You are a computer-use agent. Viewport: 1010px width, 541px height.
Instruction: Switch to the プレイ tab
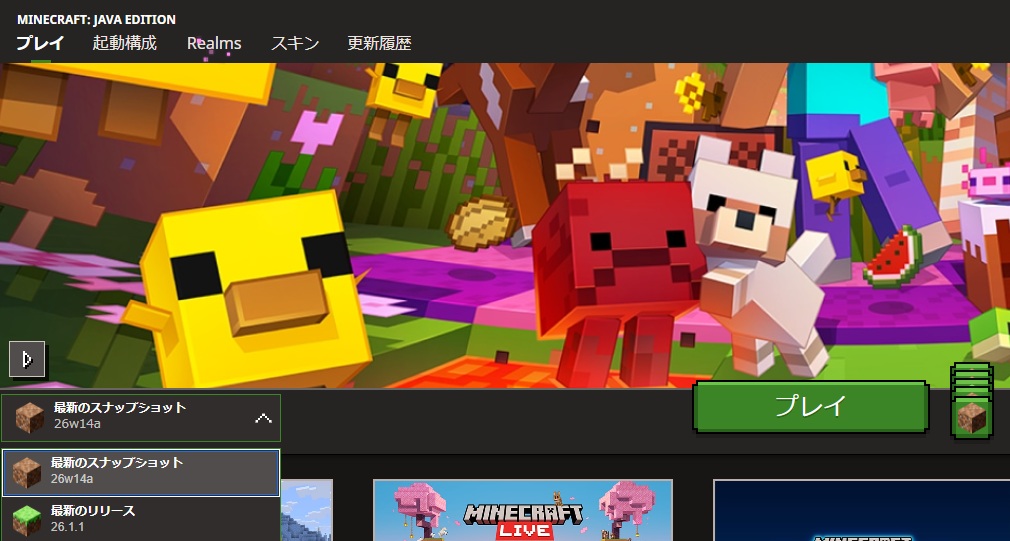tap(40, 43)
